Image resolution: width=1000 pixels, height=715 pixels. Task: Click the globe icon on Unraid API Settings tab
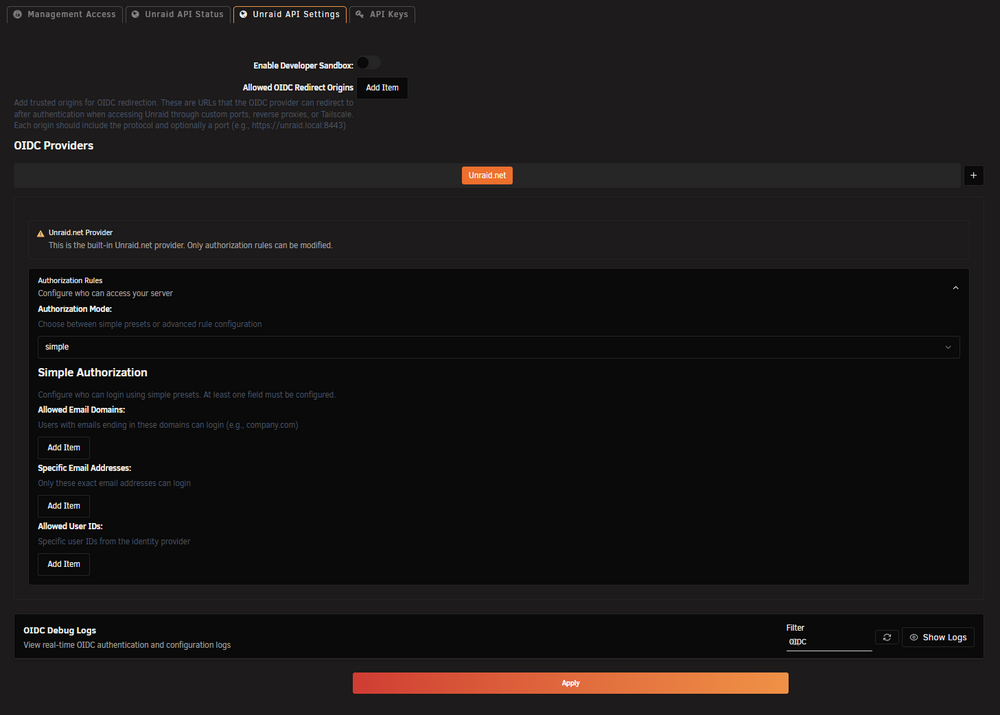point(243,14)
